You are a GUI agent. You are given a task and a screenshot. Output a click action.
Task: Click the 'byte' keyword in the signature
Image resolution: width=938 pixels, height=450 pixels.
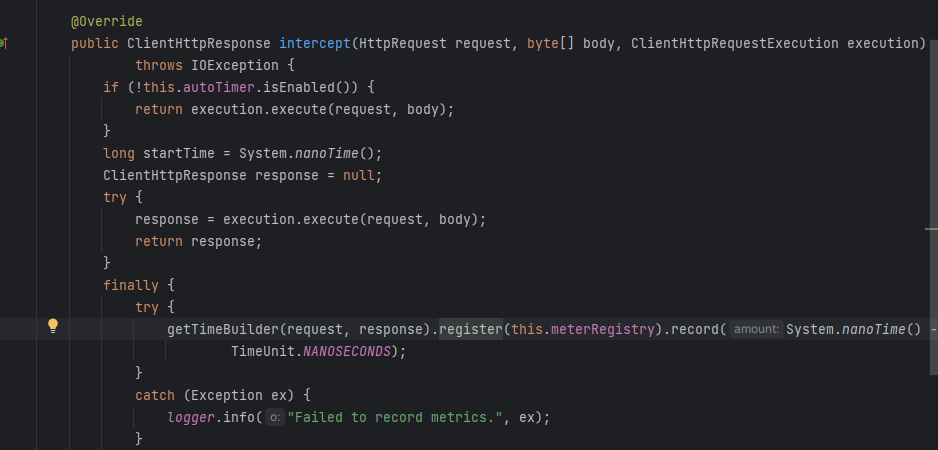pyautogui.click(x=543, y=44)
